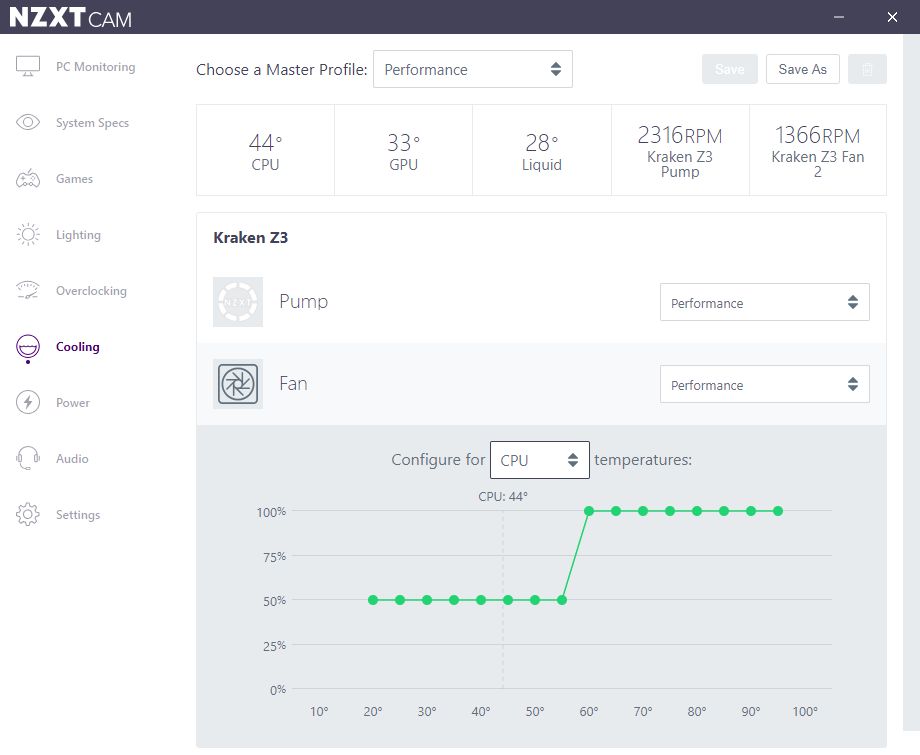Click the System Specs eye icon
The height and width of the screenshot is (755, 920).
coord(28,122)
